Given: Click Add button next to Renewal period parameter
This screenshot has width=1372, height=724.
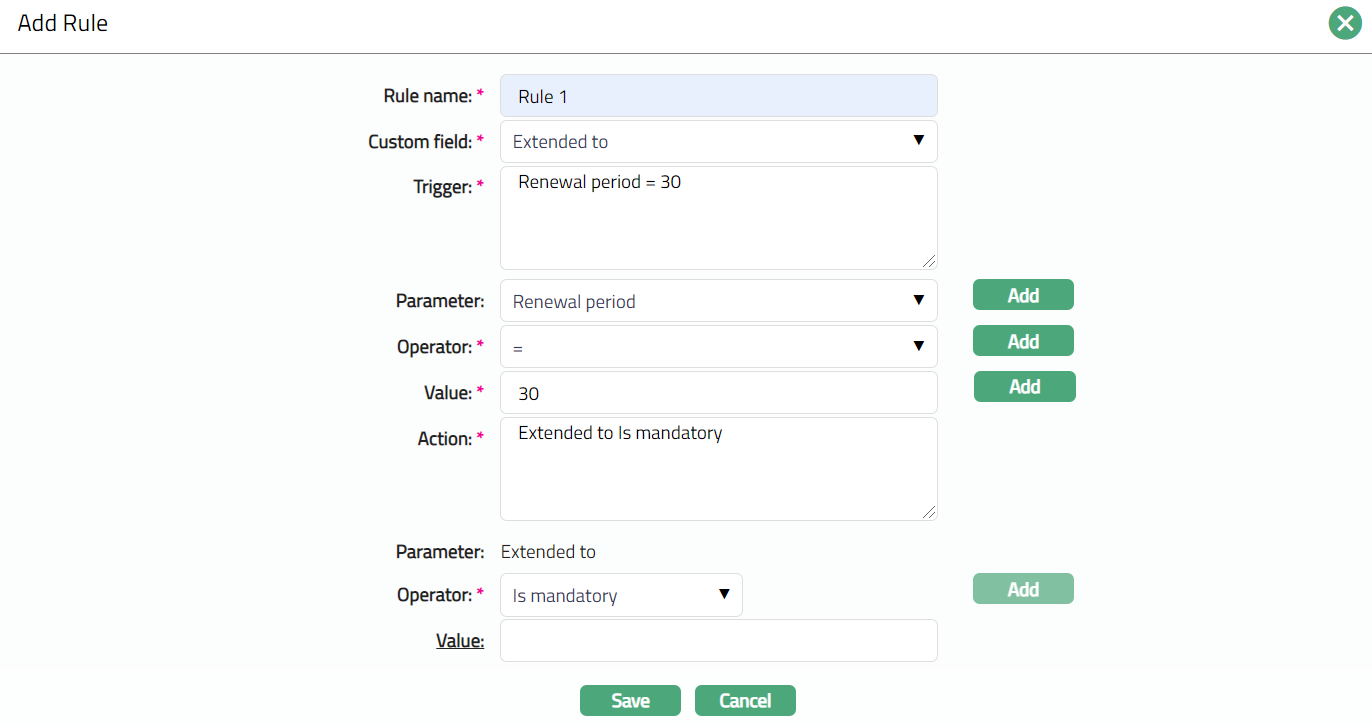Looking at the screenshot, I should [1023, 295].
